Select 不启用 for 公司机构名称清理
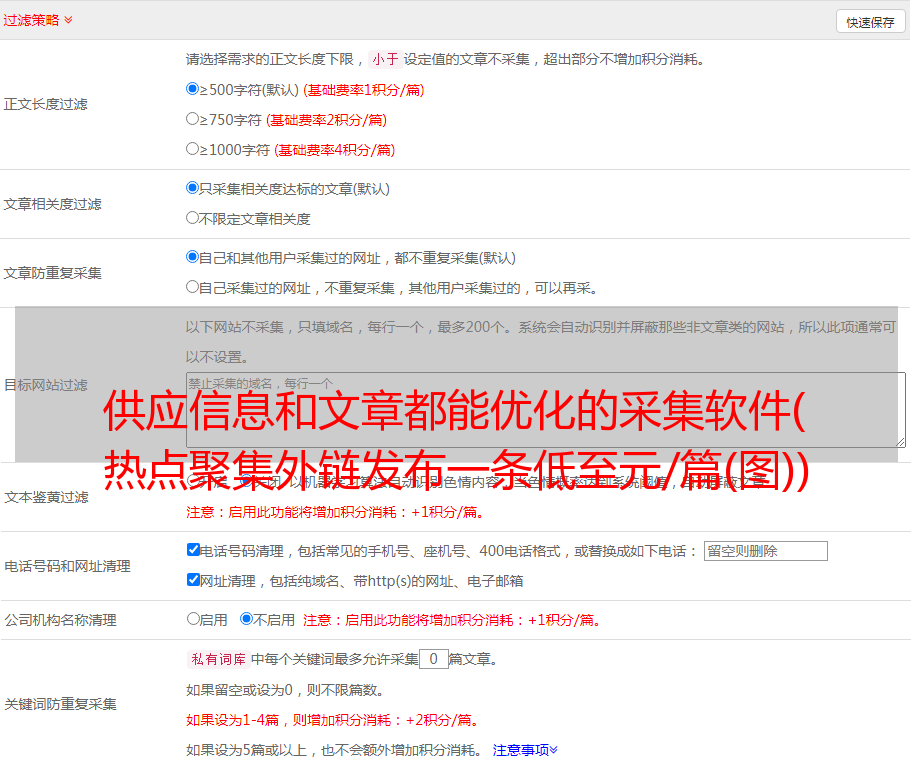 [x=246, y=619]
